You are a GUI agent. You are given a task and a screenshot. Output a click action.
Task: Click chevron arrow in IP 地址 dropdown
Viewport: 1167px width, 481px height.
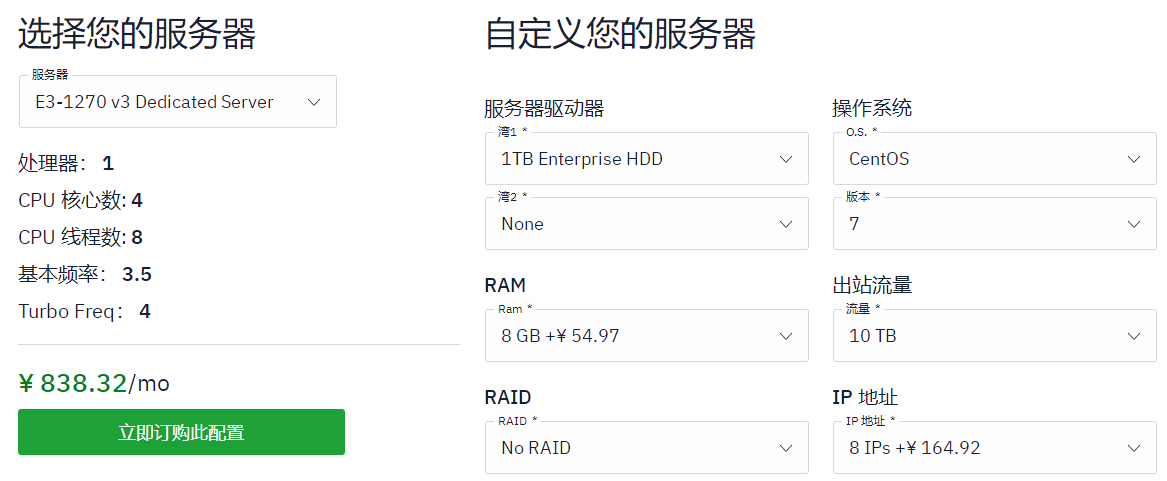(1134, 448)
